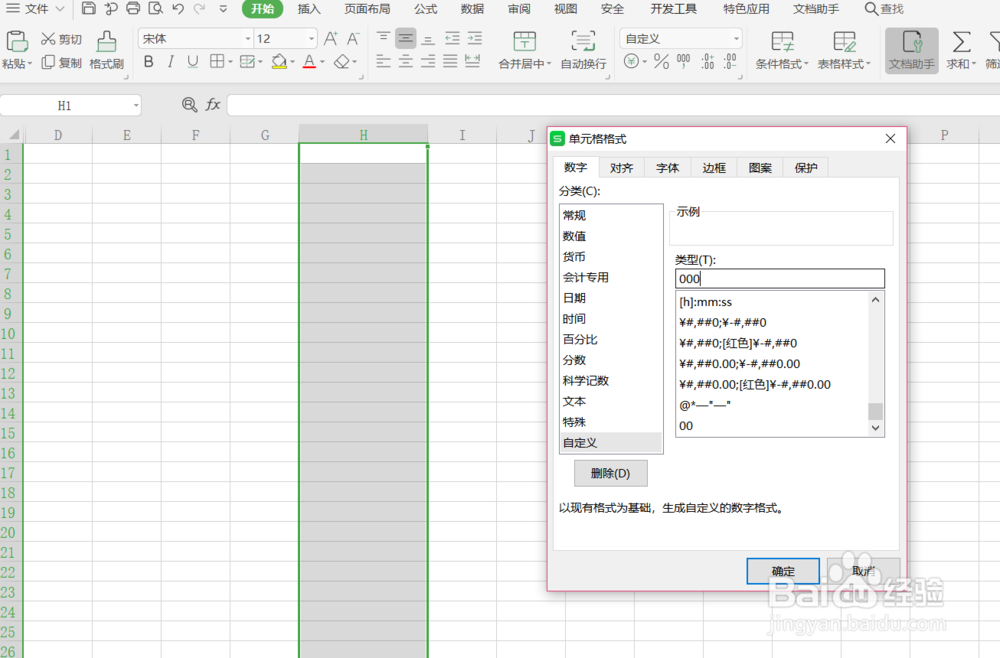1000x658 pixels.
Task: Click the 确定 confirm button
Action: [783, 571]
